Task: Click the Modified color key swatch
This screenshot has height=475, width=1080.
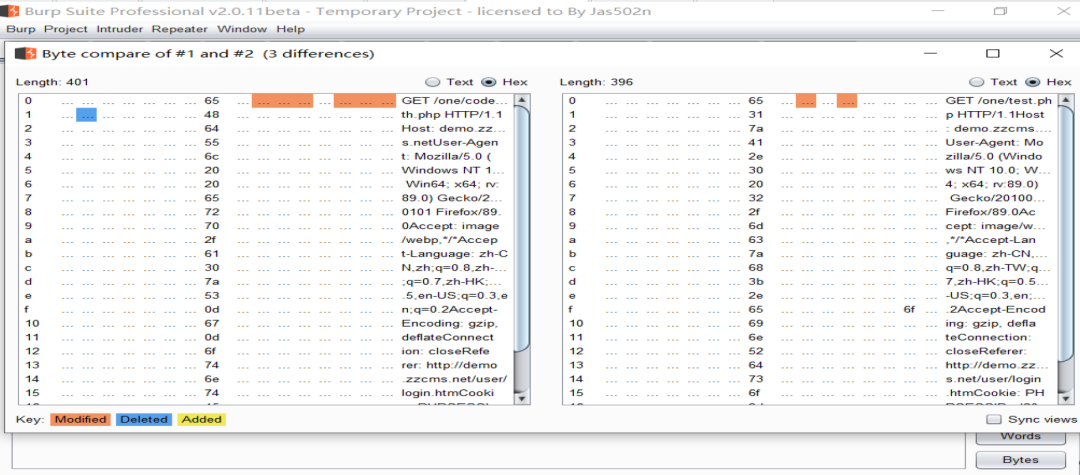Action: coord(80,419)
